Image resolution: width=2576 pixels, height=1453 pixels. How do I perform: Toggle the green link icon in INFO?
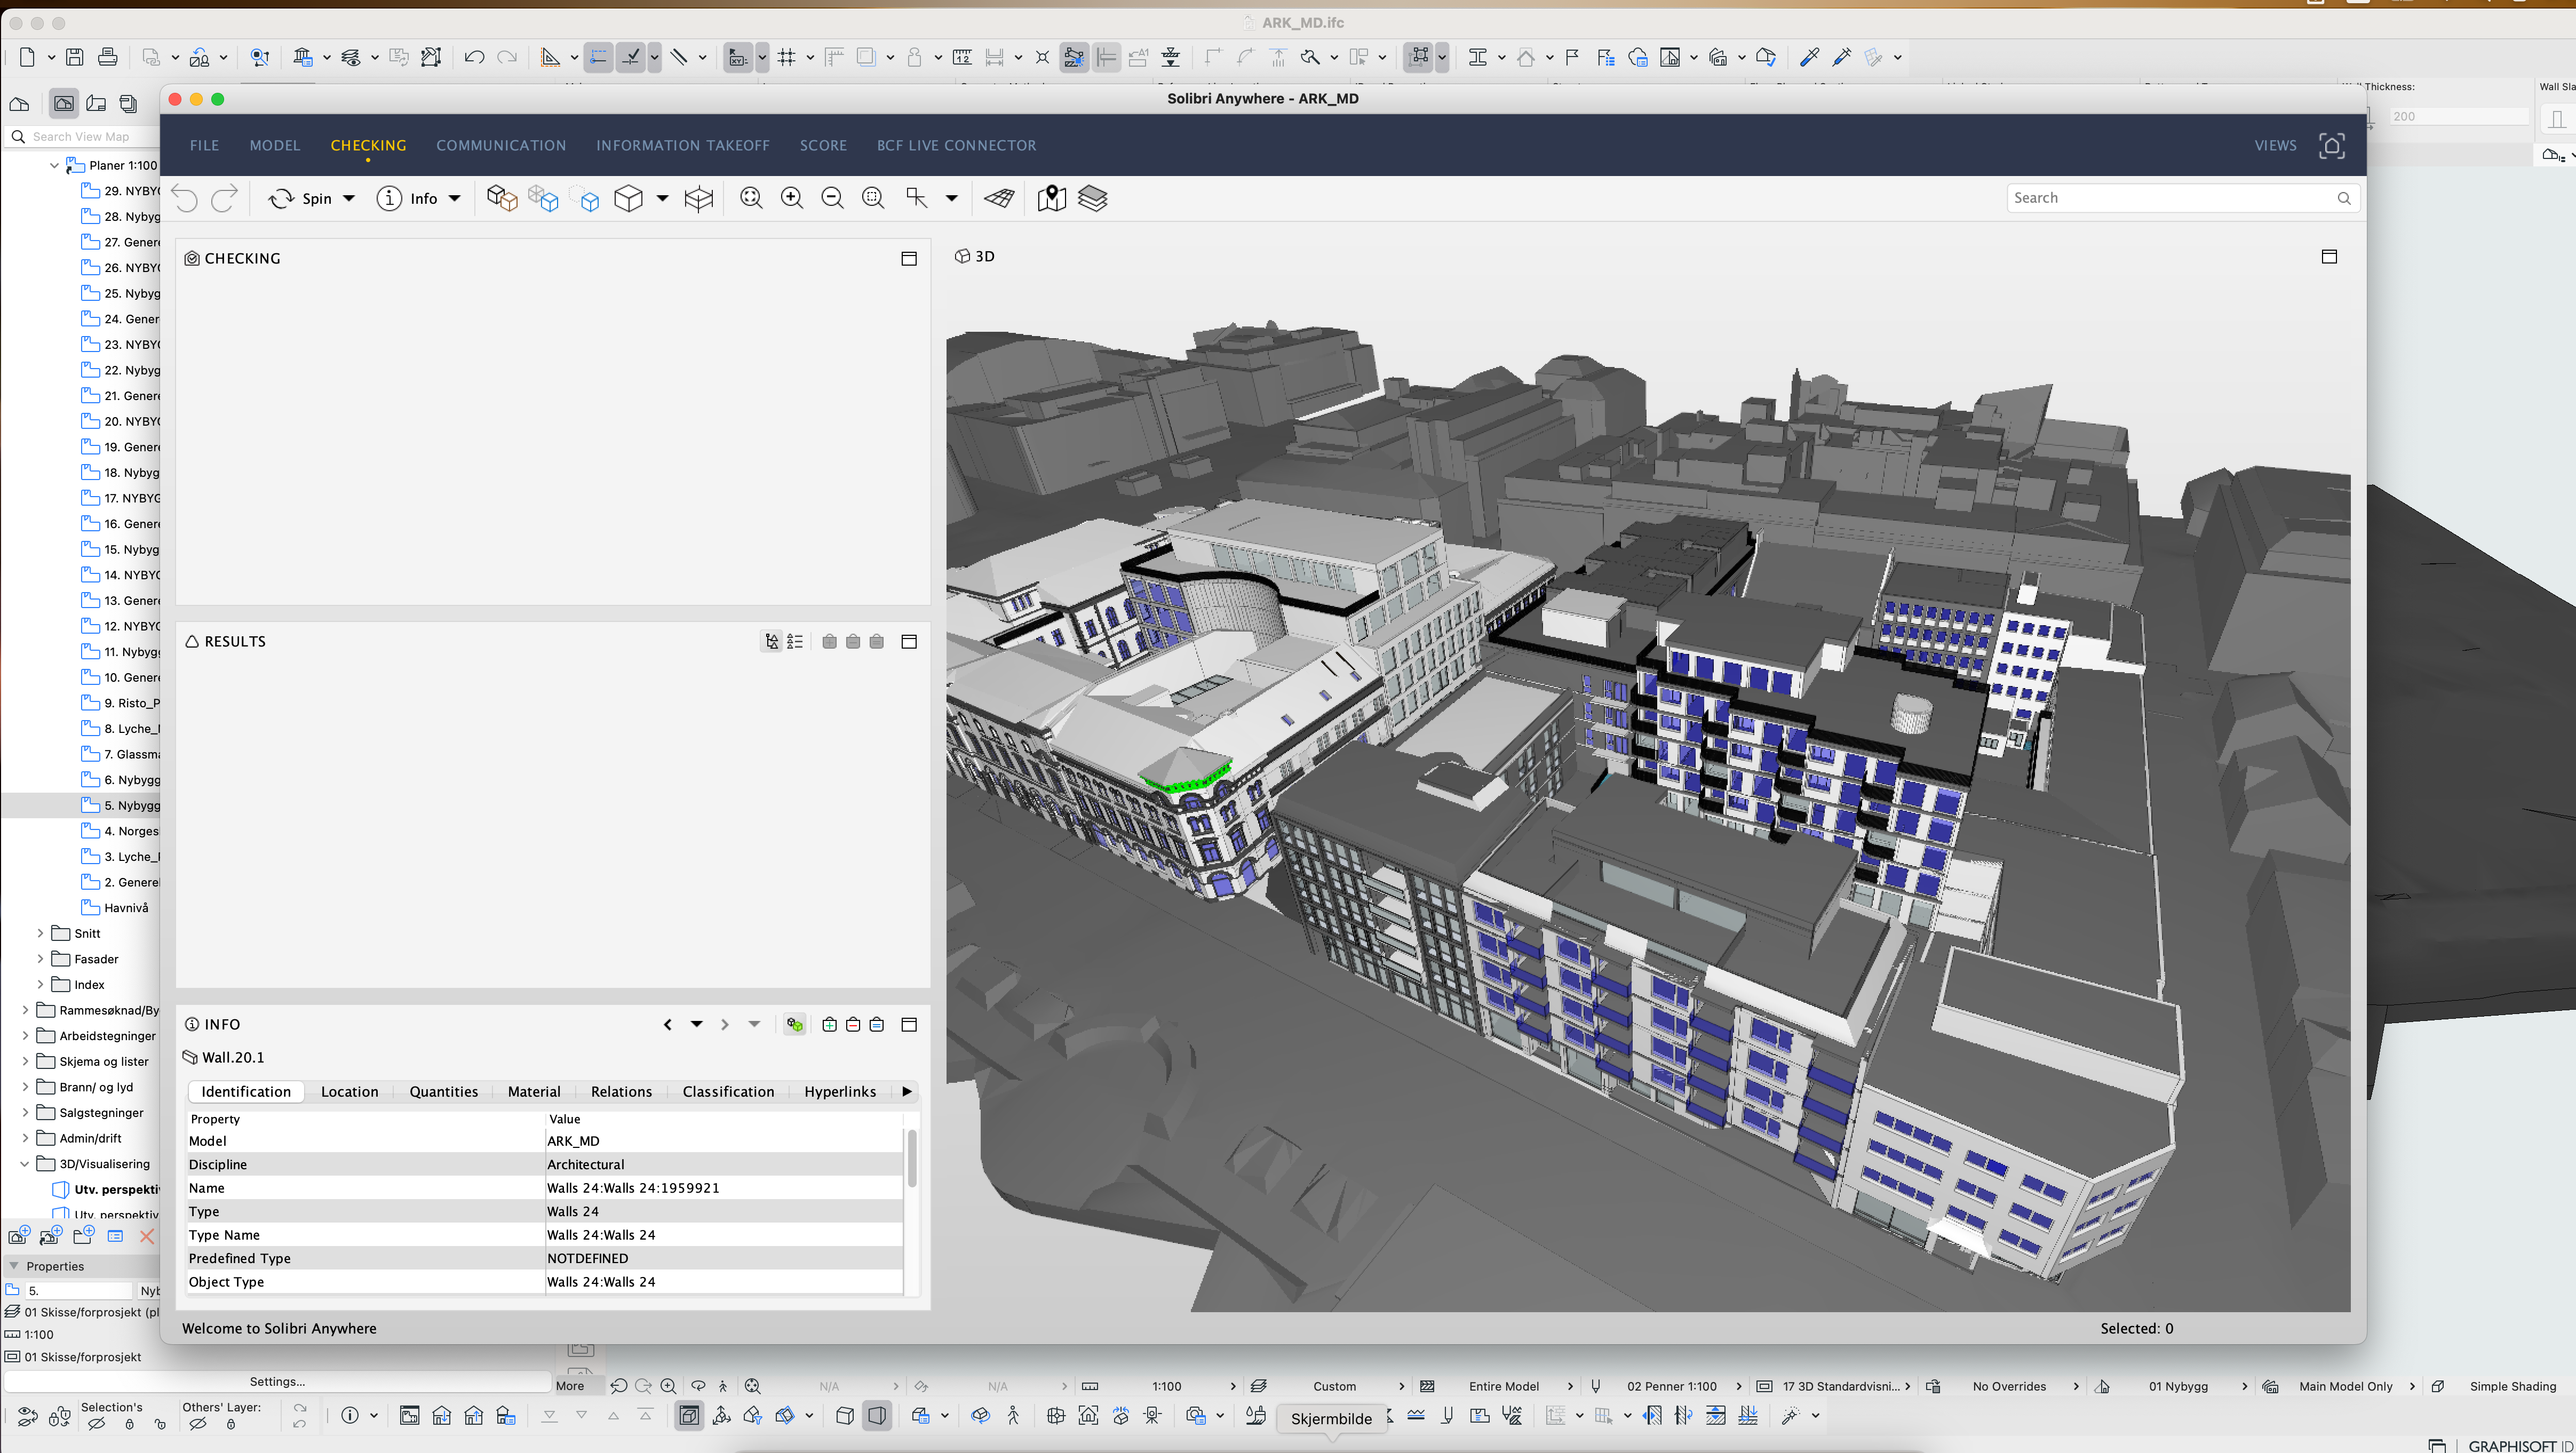click(x=794, y=1024)
